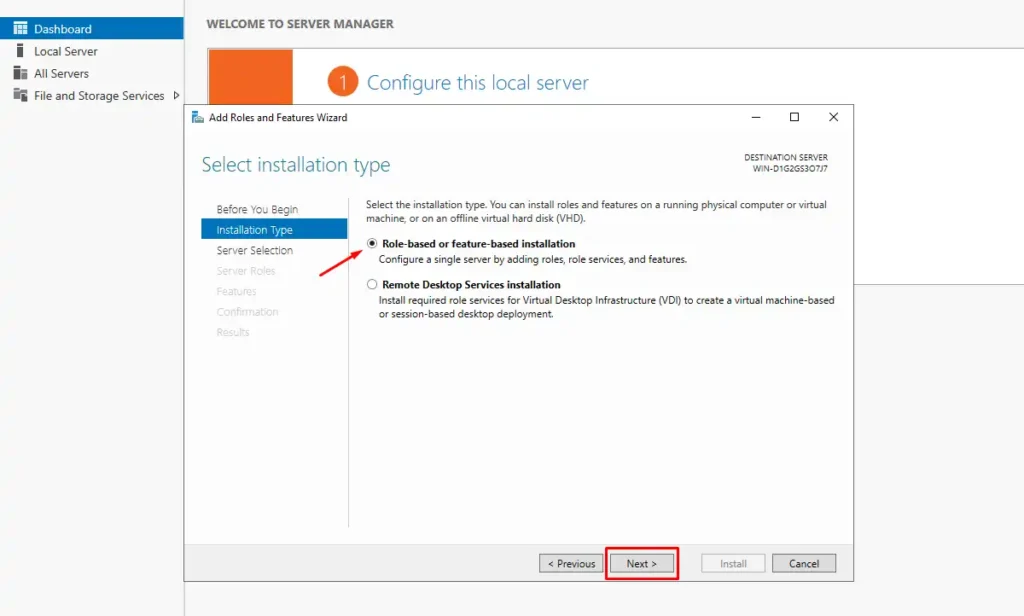Click the Local Server icon in sidebar
The width and height of the screenshot is (1024, 616).
point(20,50)
